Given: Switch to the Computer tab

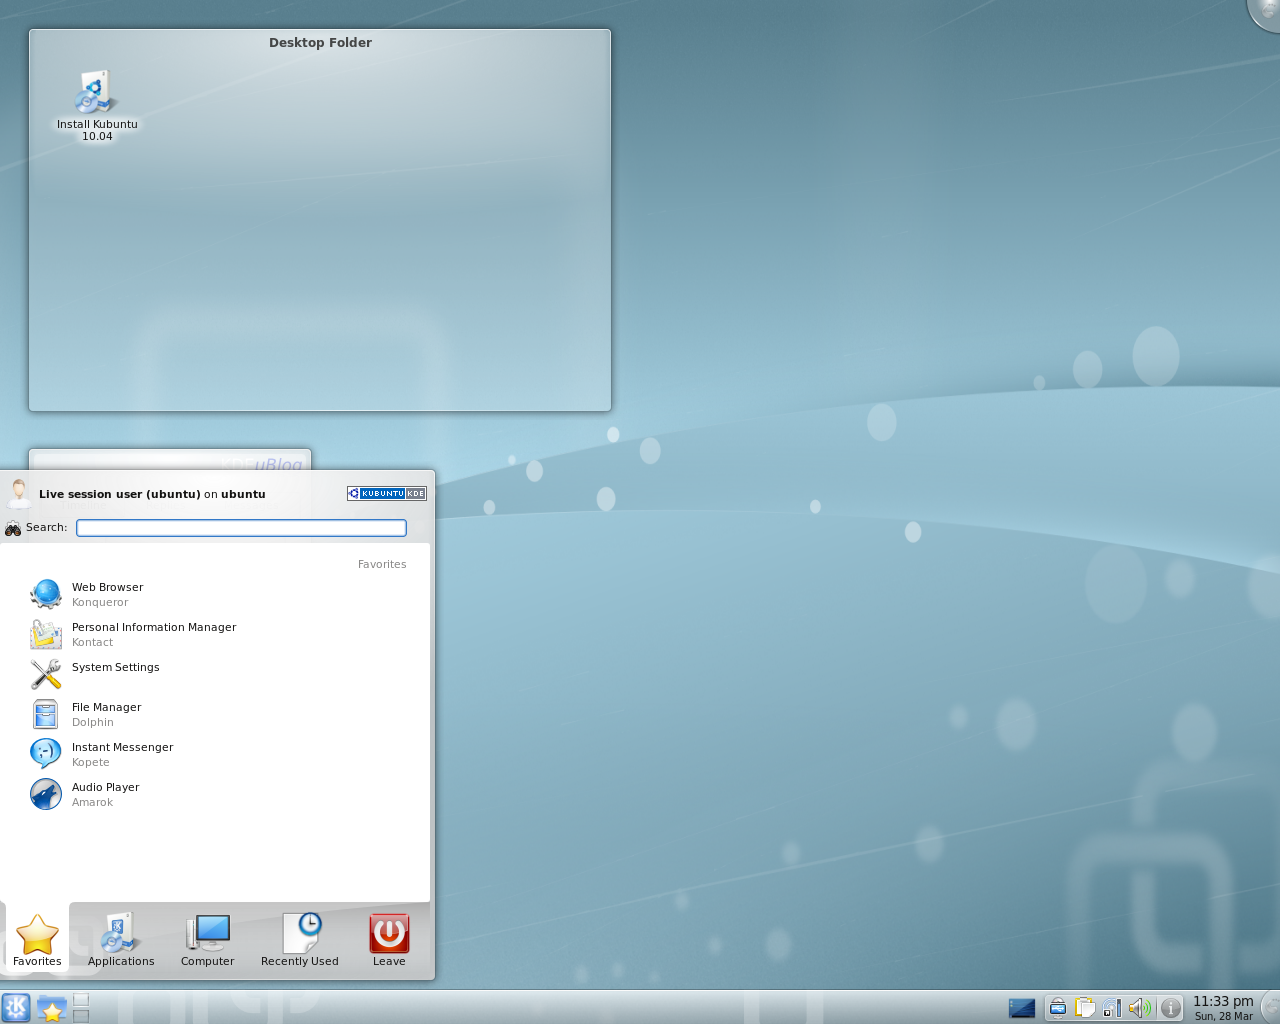Looking at the screenshot, I should (x=208, y=940).
